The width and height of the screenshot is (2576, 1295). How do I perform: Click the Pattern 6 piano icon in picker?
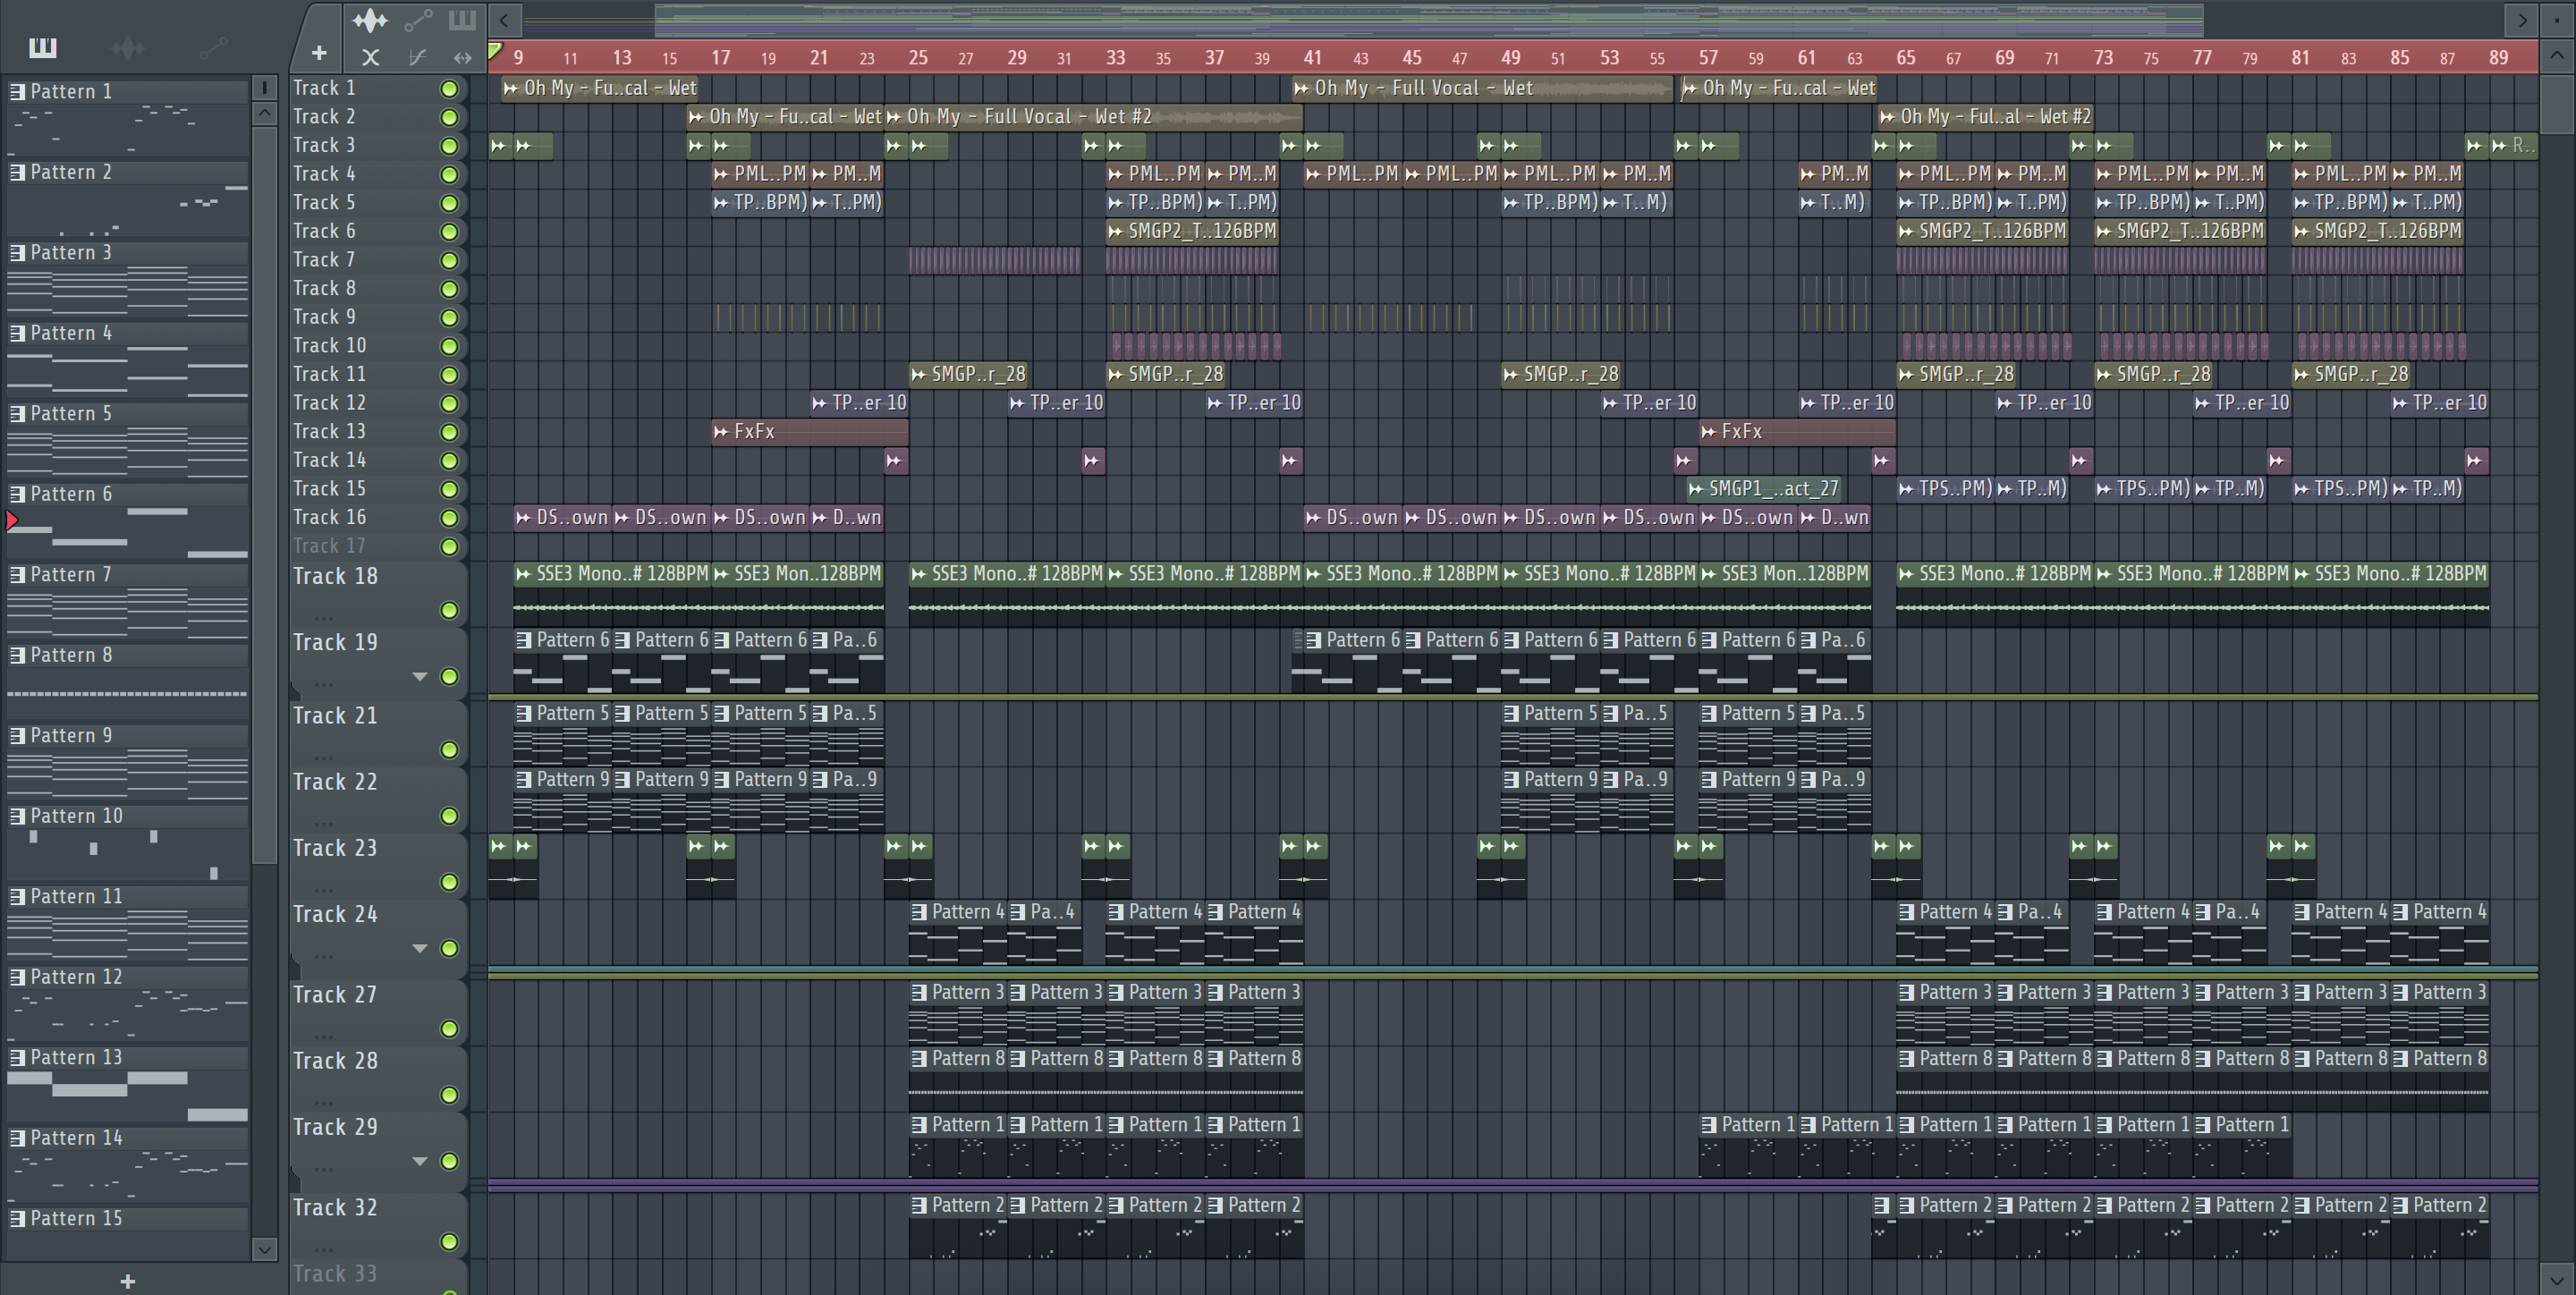click(17, 494)
